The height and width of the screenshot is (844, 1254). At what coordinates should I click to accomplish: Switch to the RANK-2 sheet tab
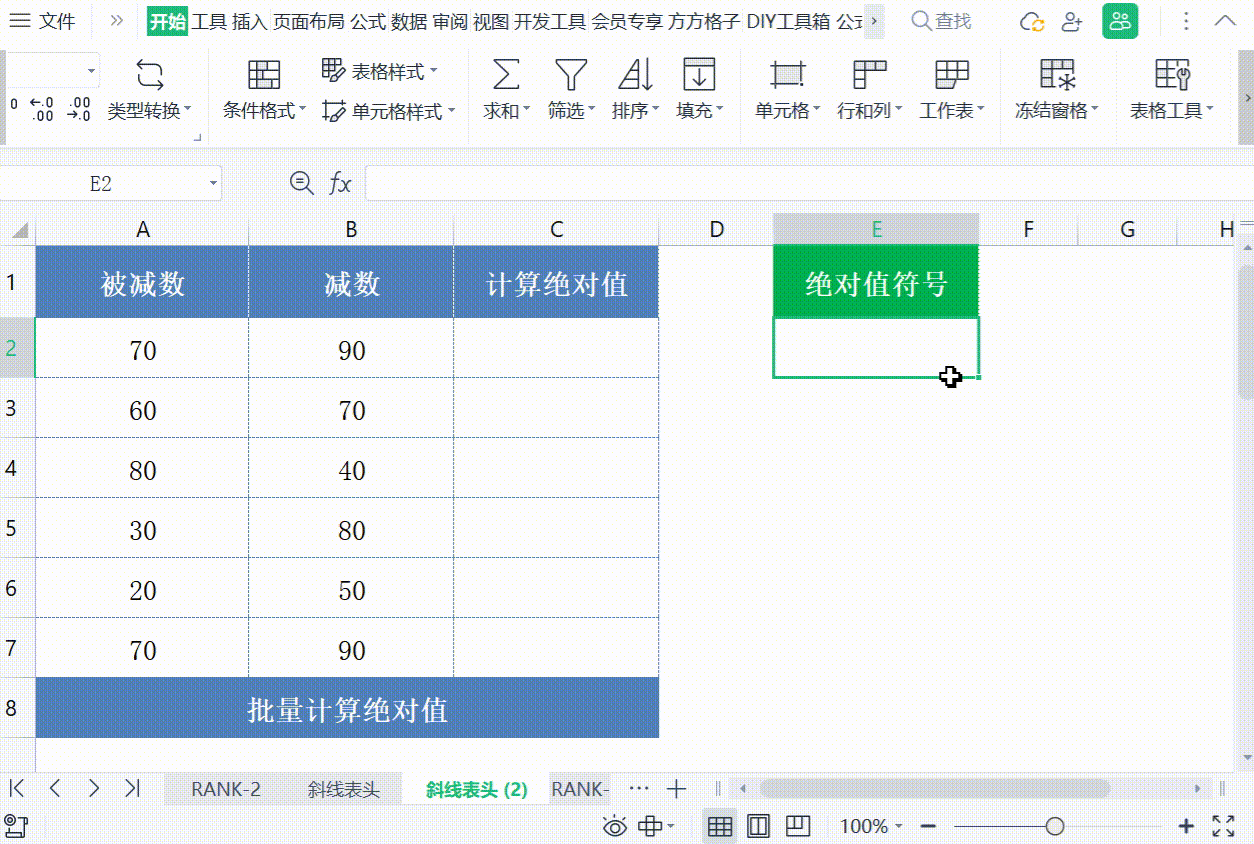pos(226,789)
